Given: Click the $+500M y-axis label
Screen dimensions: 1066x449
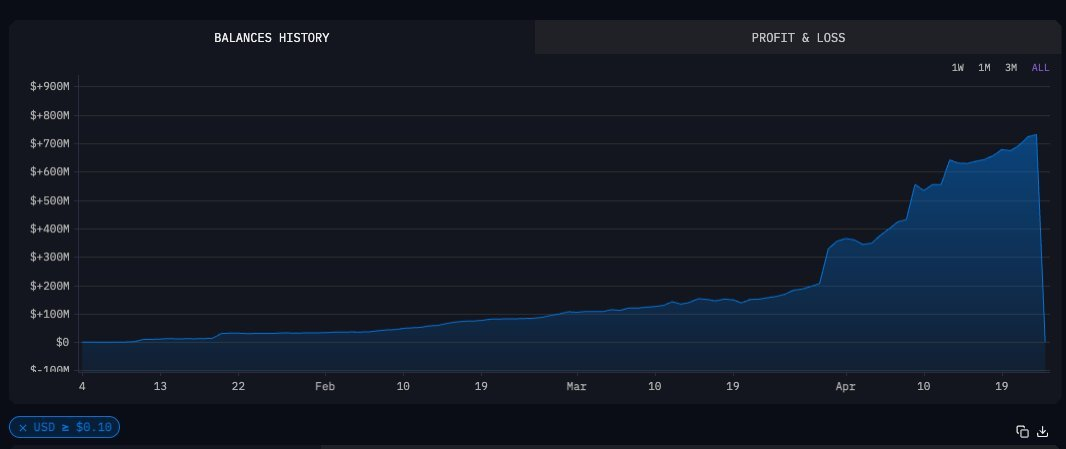Looking at the screenshot, I should 50,201.
